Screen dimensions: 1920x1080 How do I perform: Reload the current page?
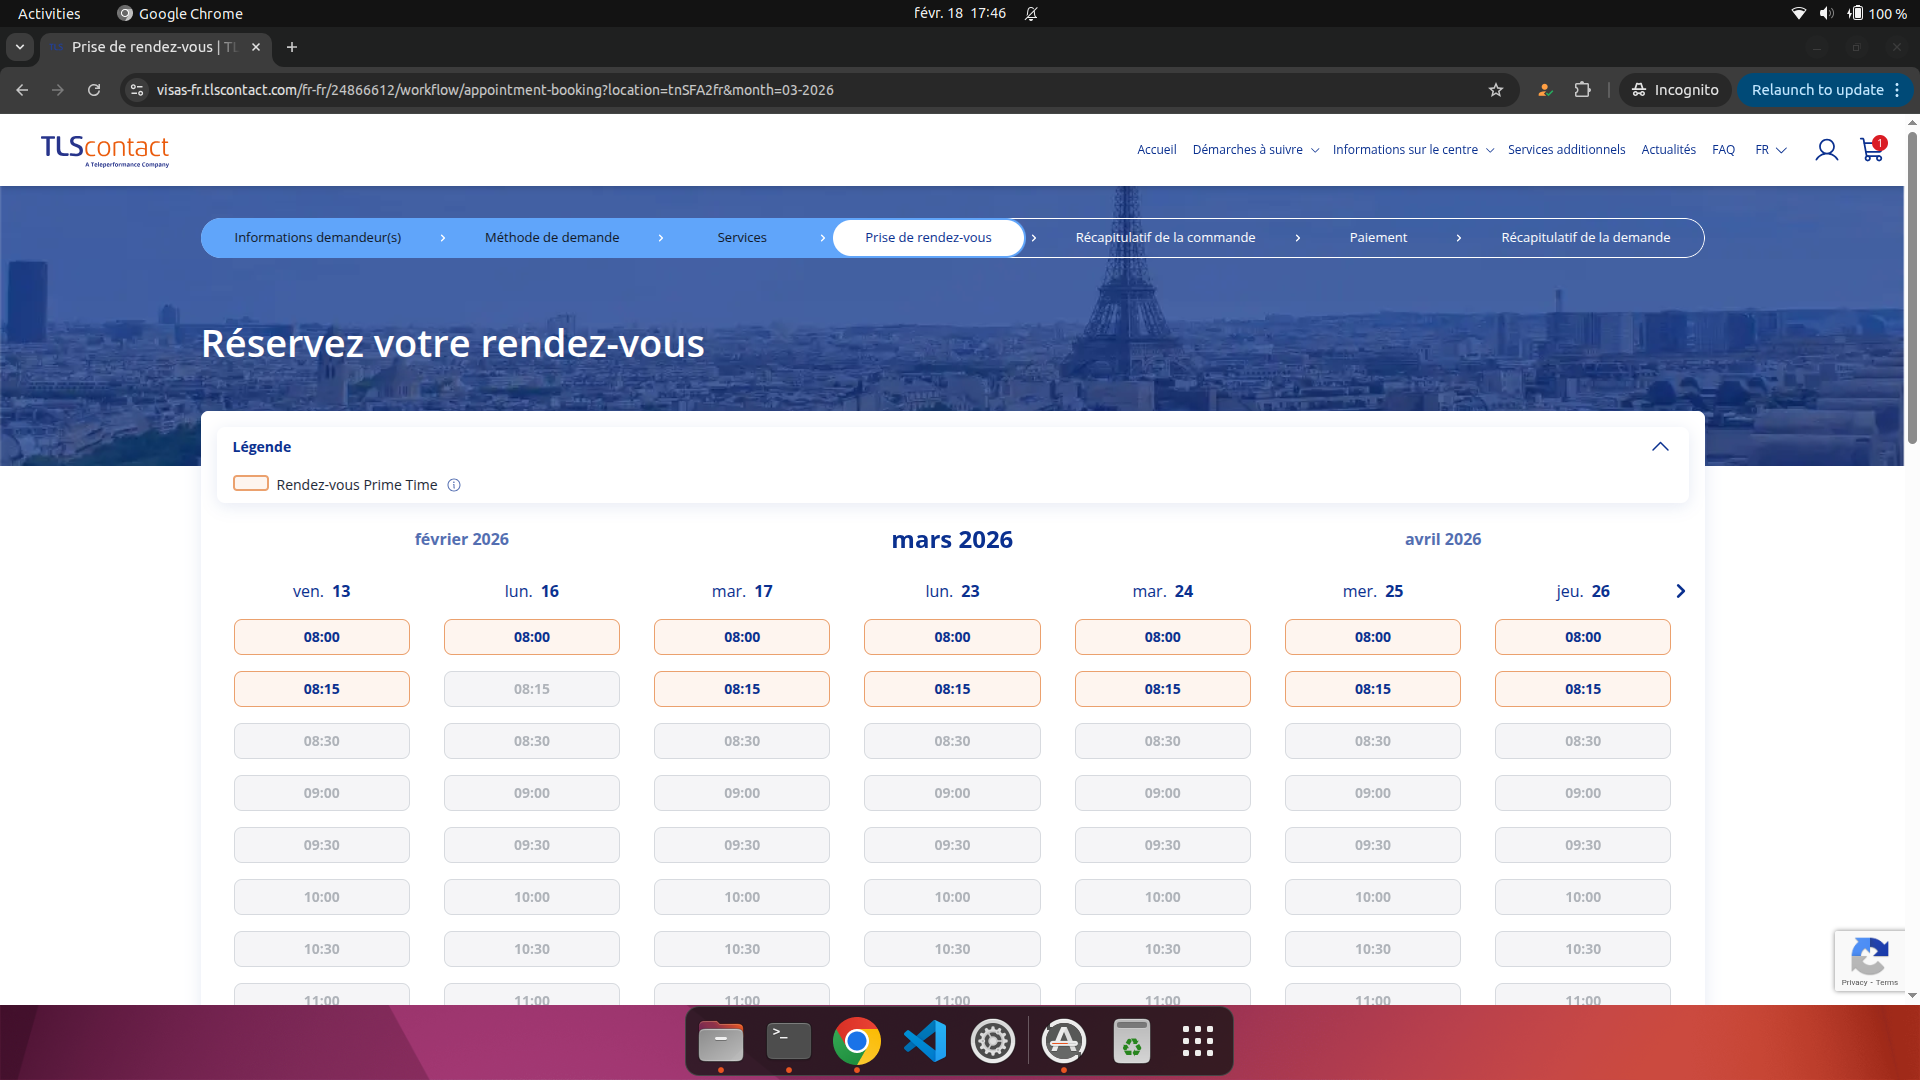coord(93,90)
